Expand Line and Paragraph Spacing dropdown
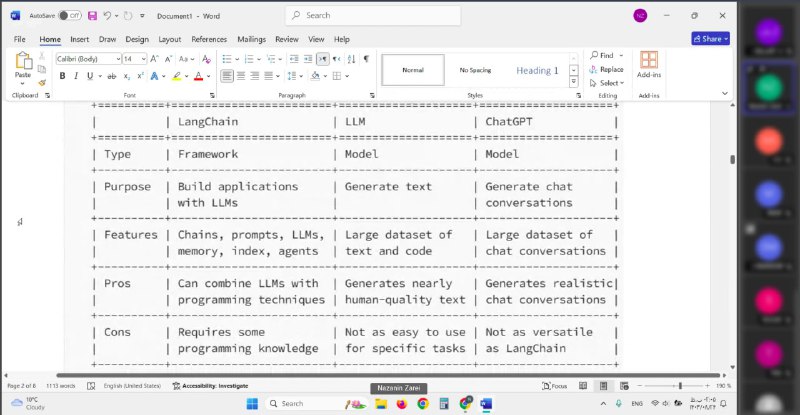Viewport: 800px width, 415px height. tap(301, 77)
